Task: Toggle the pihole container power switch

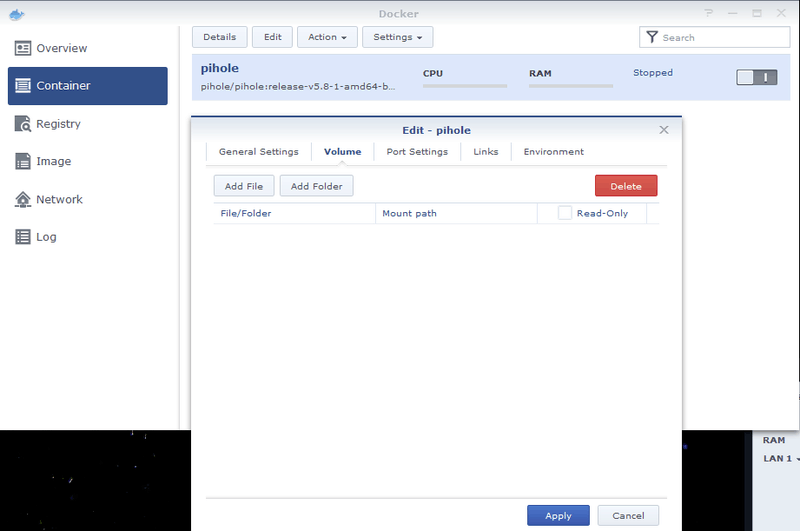Action: click(x=757, y=78)
